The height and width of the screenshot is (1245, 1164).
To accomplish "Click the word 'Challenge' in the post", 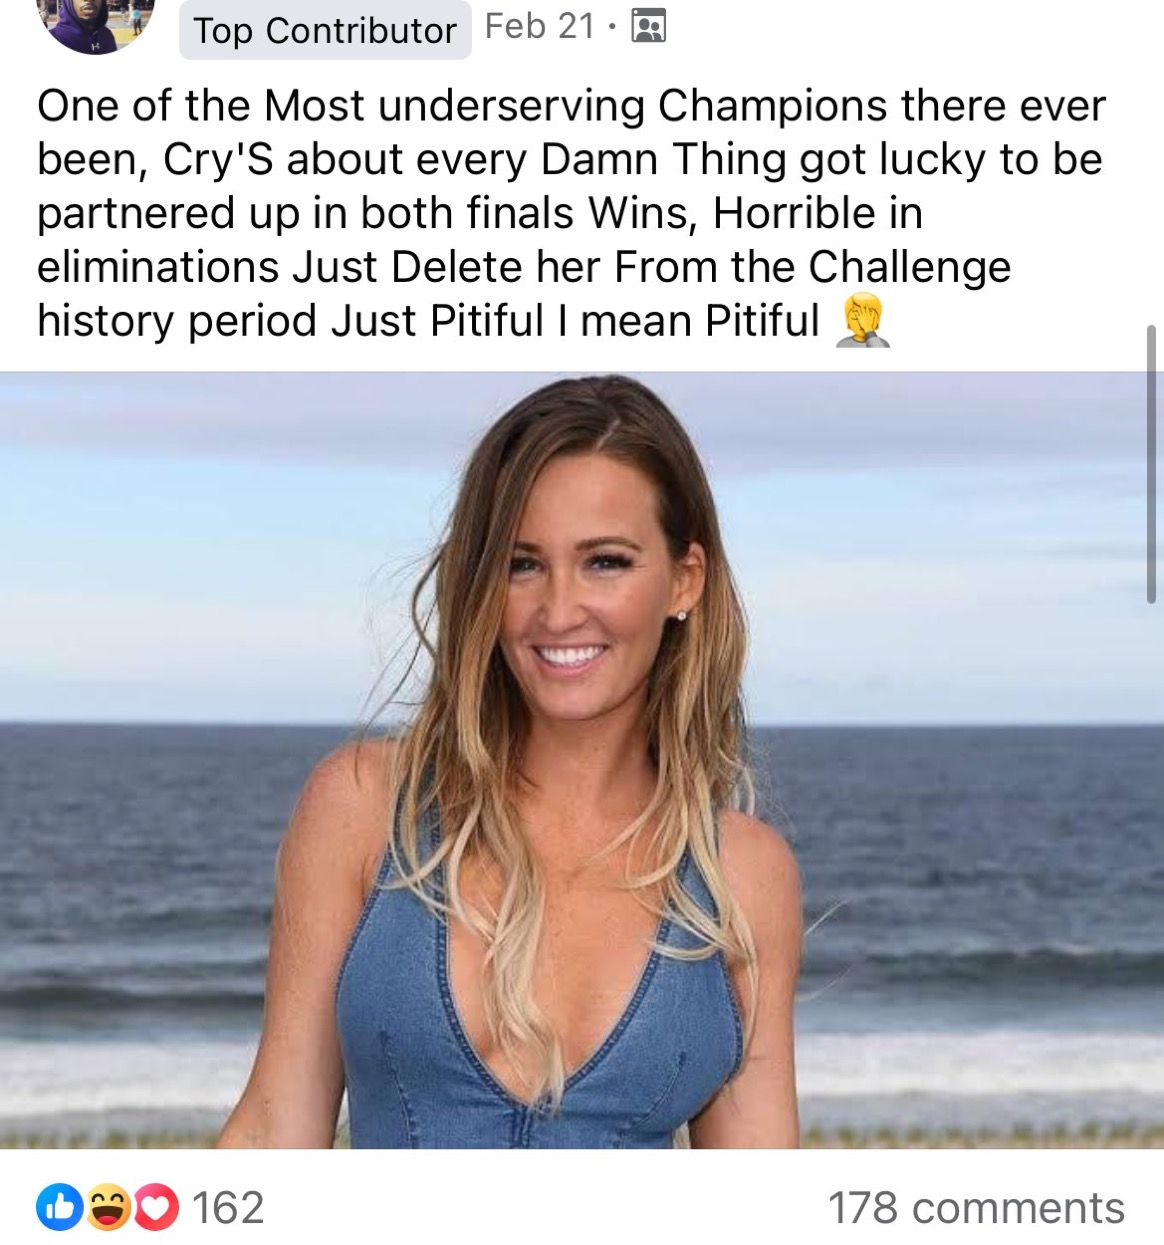I will coord(909,267).
